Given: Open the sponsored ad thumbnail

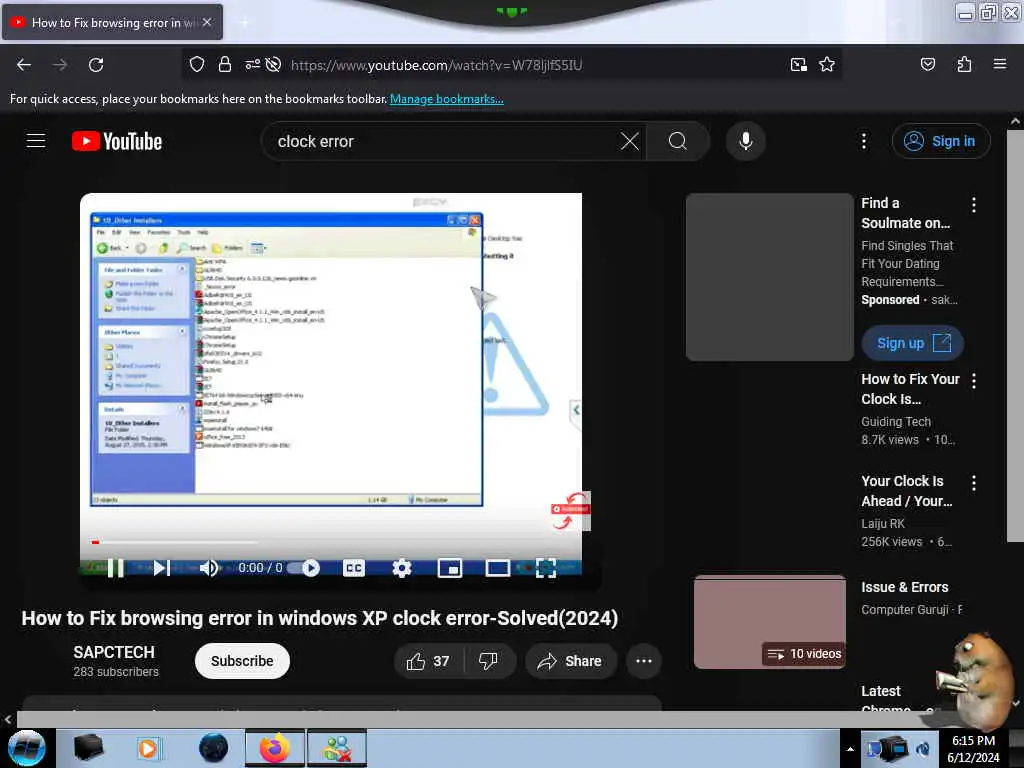Looking at the screenshot, I should [x=770, y=276].
